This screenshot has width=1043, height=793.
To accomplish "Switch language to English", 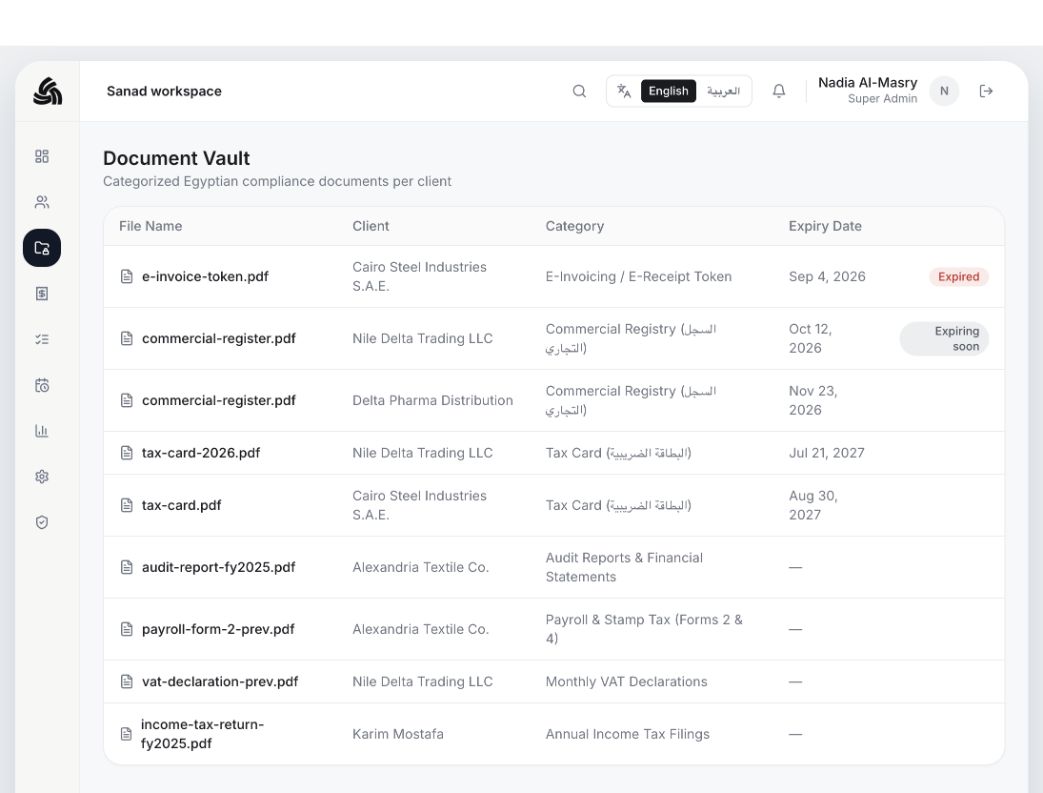I will [x=669, y=91].
